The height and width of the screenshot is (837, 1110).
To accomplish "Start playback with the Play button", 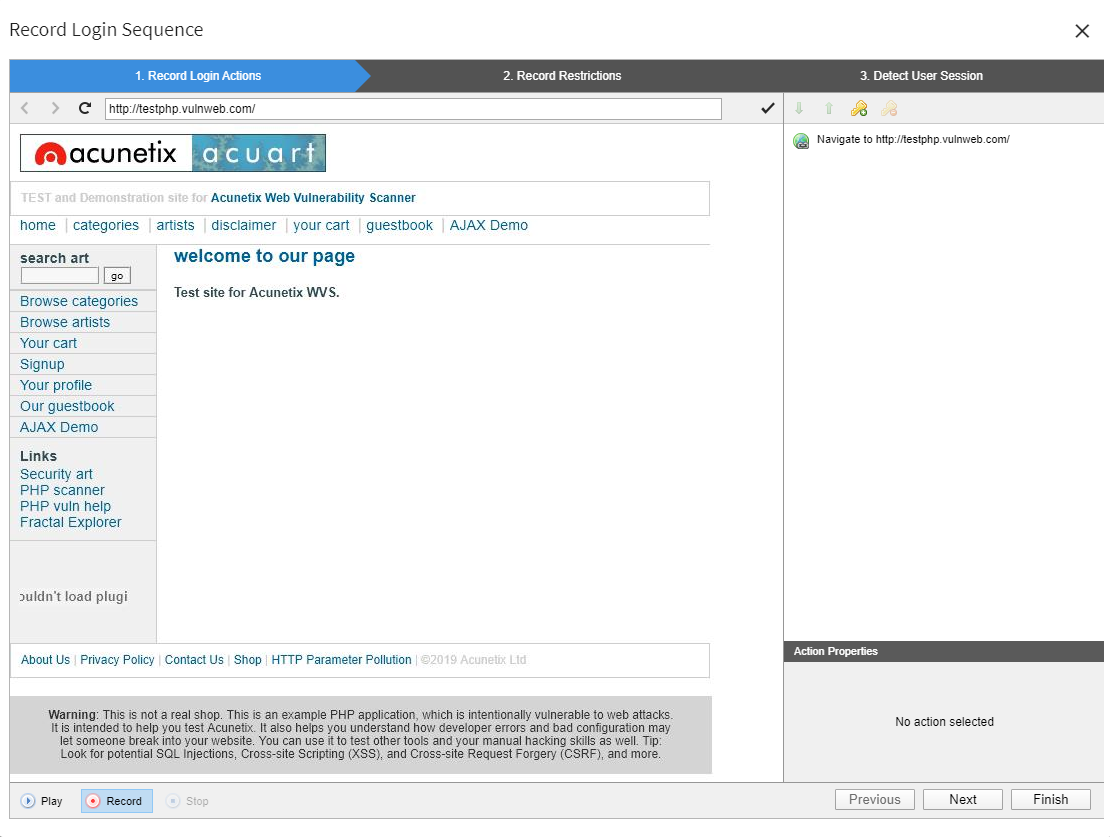I will 42,801.
